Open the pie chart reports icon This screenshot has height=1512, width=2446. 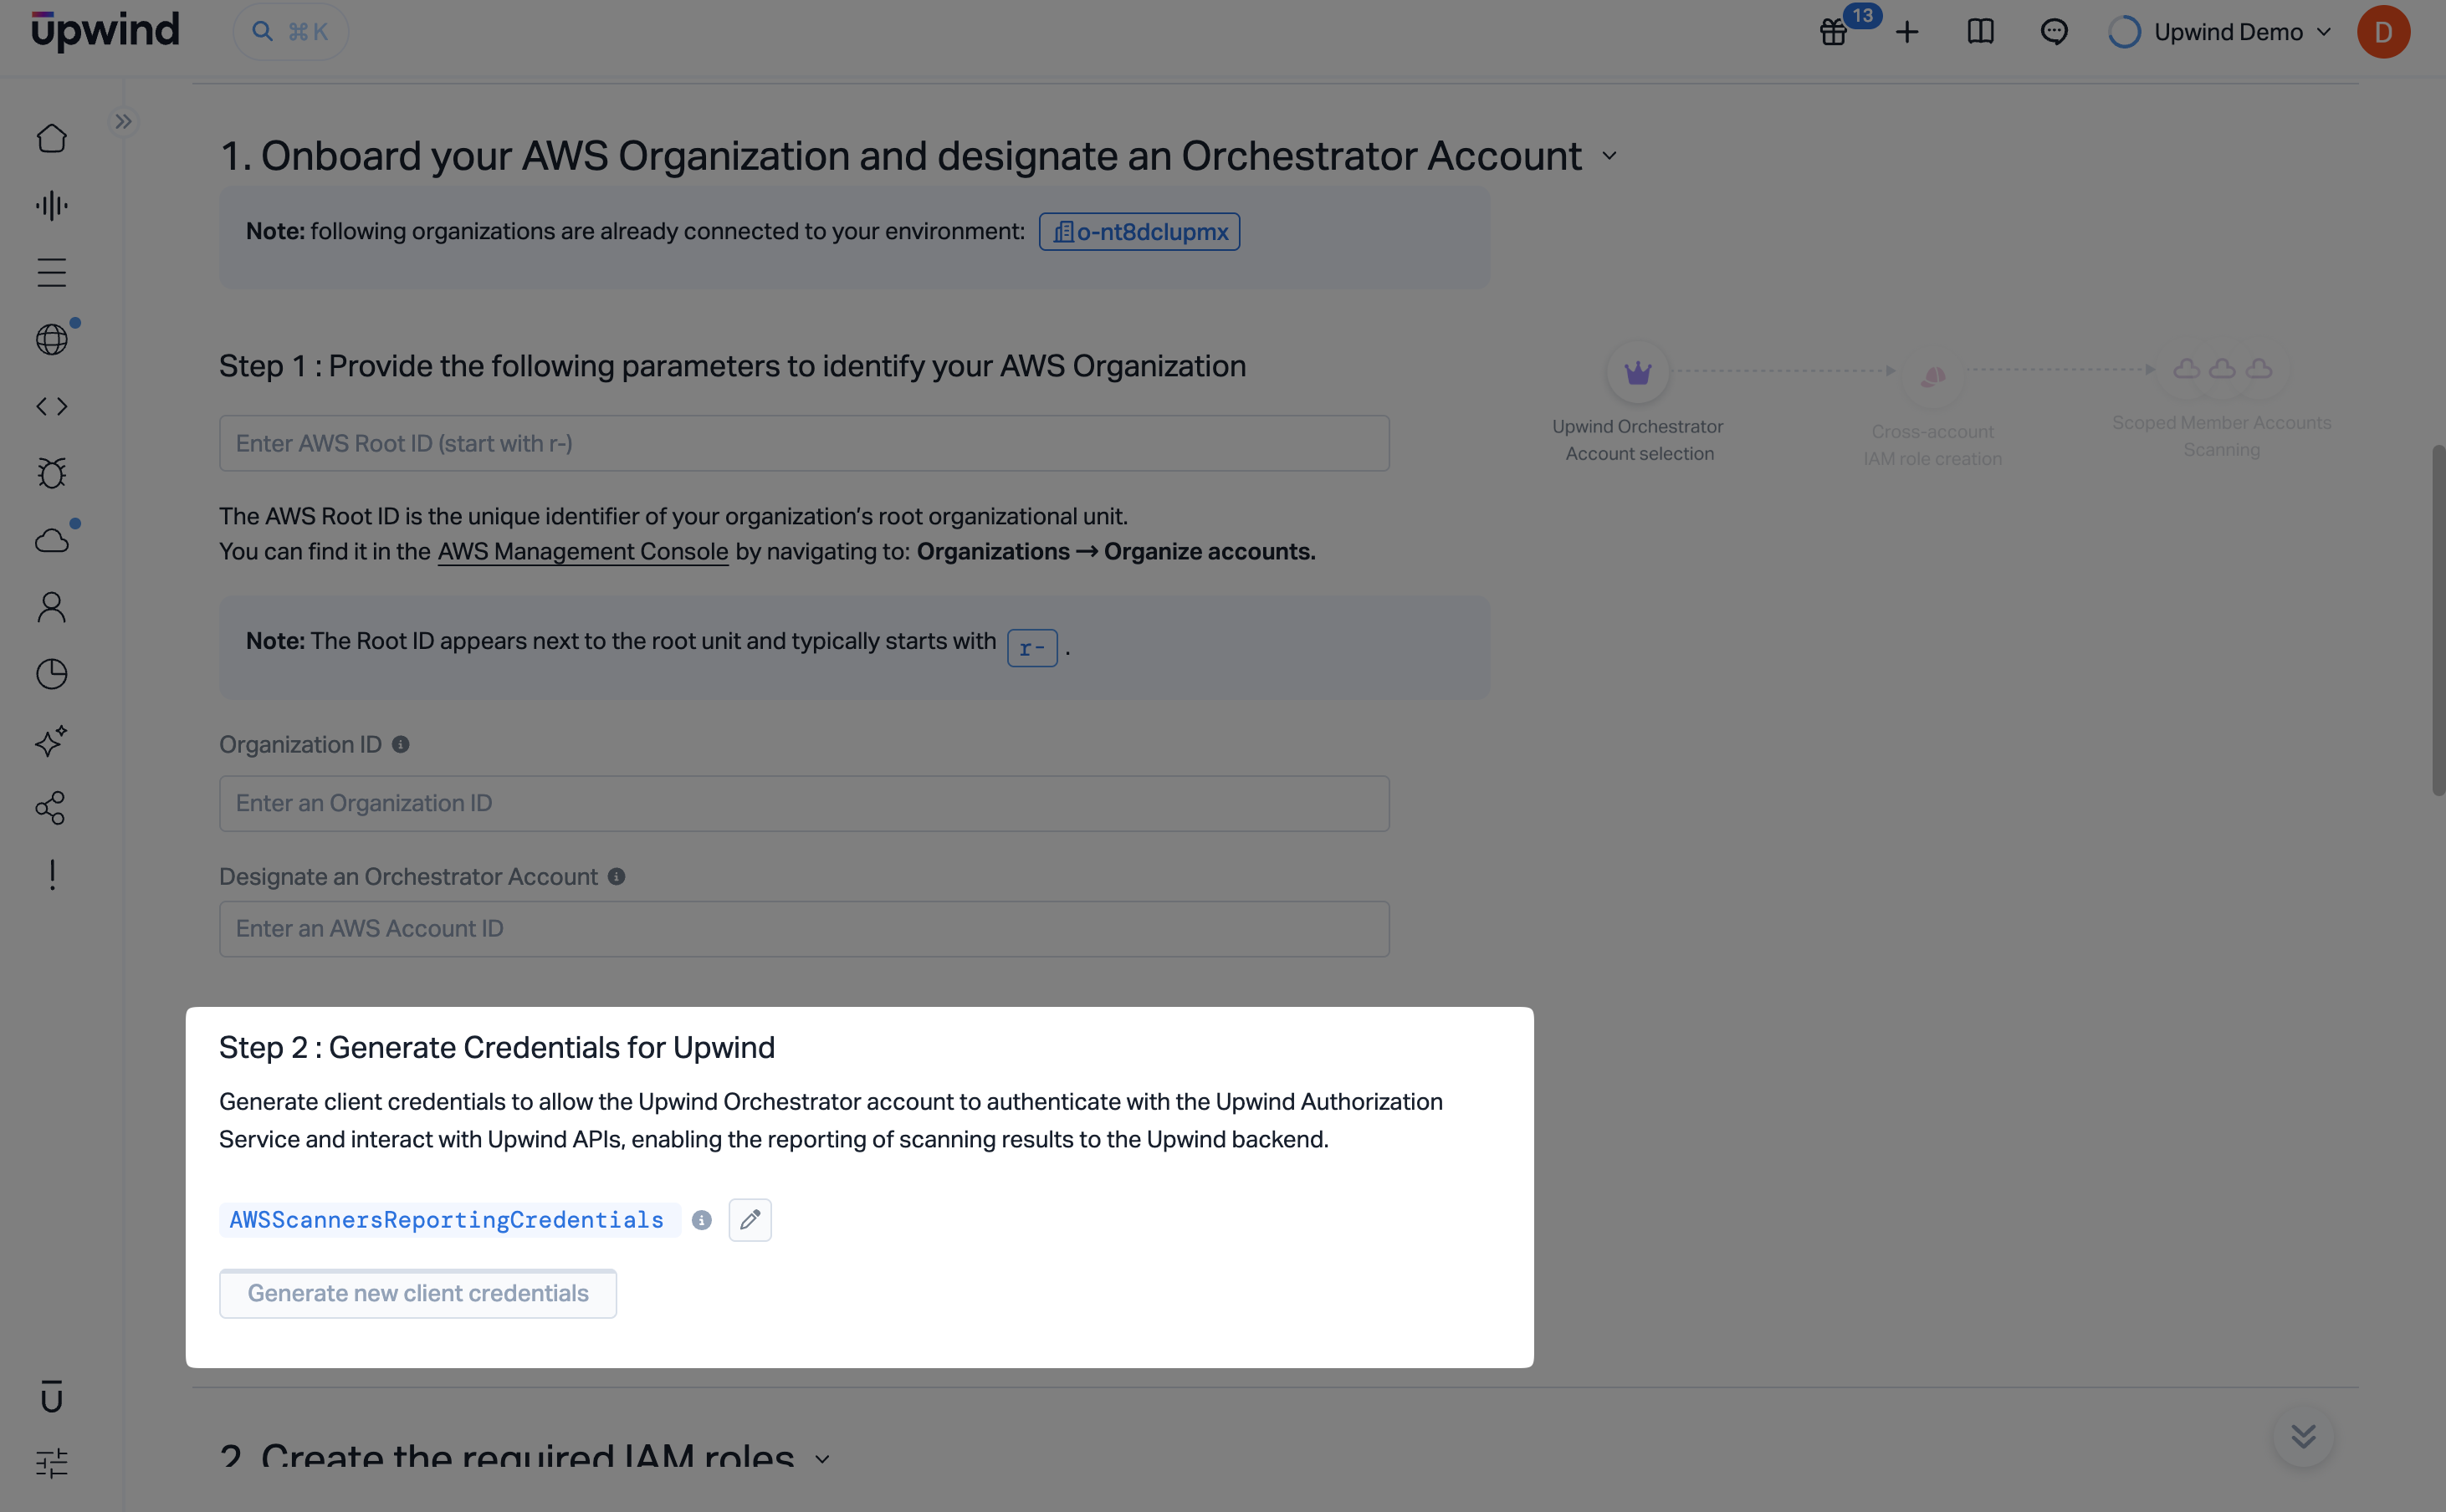click(x=52, y=674)
